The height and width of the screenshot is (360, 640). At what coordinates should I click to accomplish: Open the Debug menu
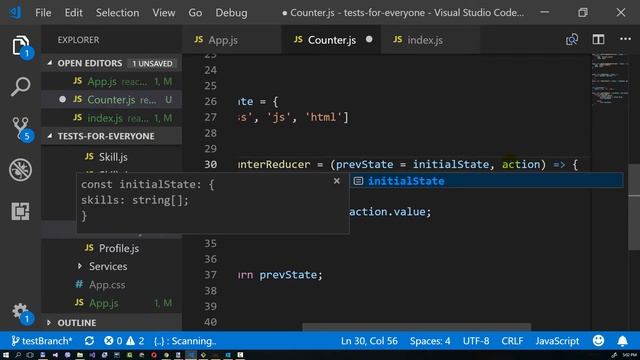tap(231, 13)
